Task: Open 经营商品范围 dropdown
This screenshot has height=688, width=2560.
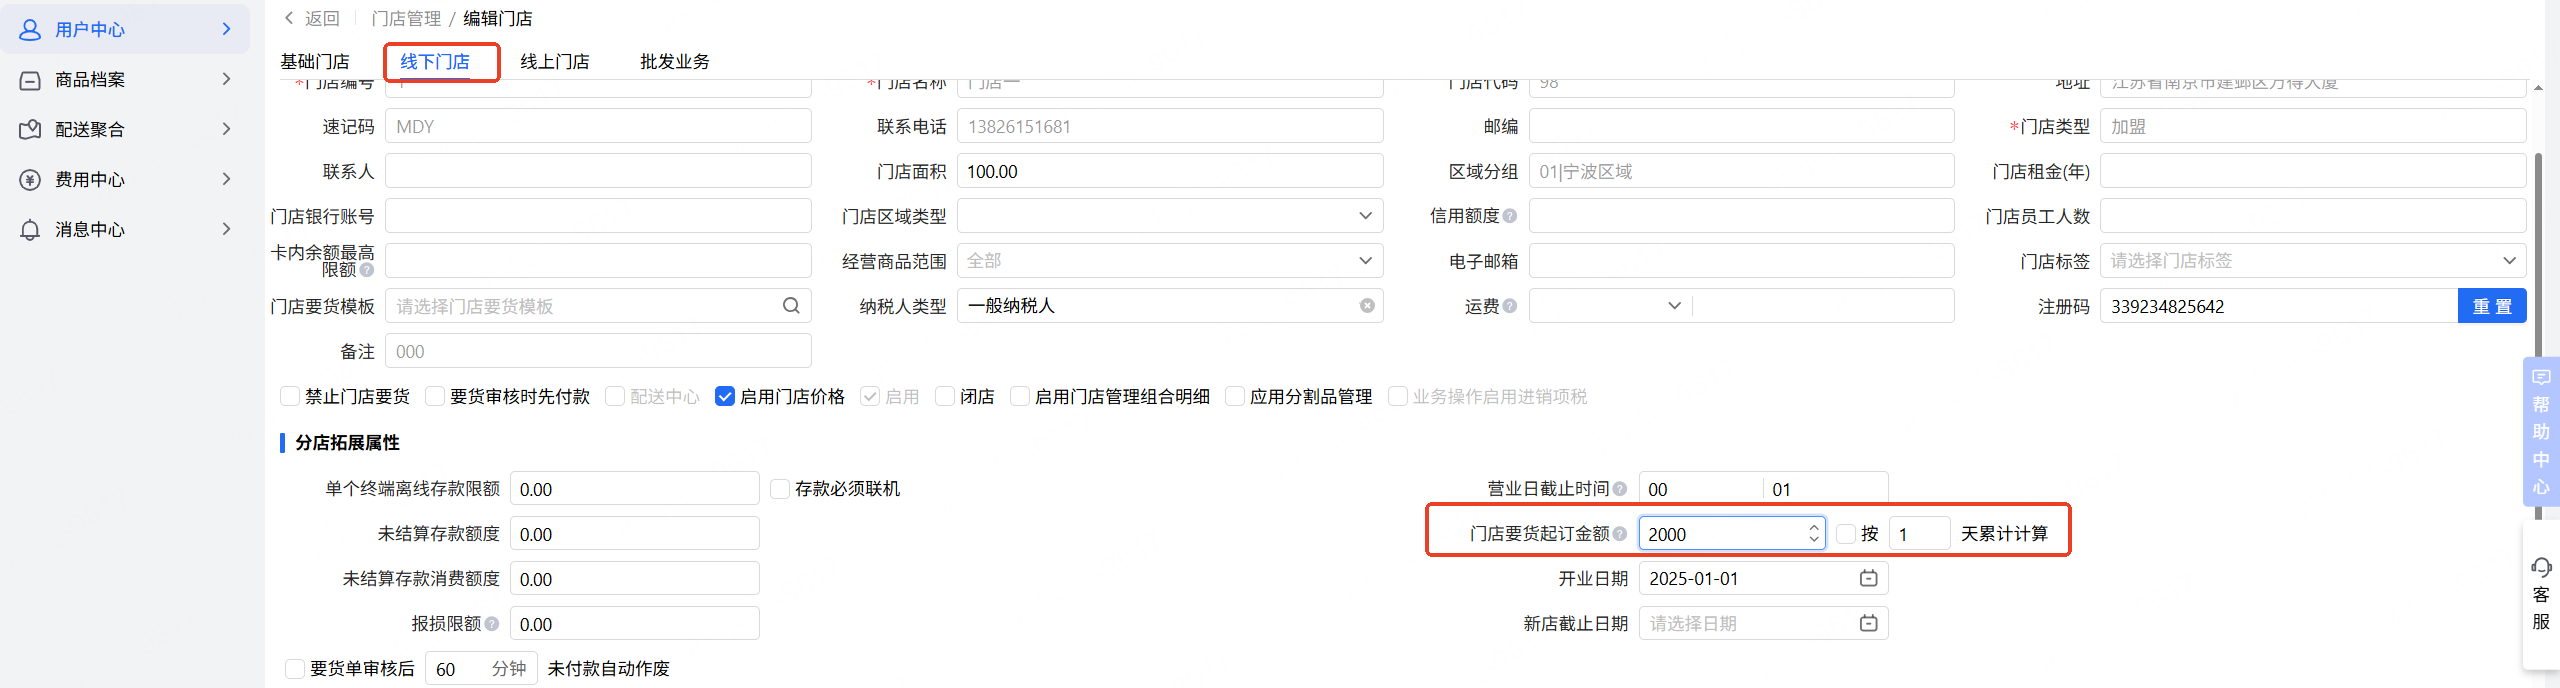Action: 1170,261
